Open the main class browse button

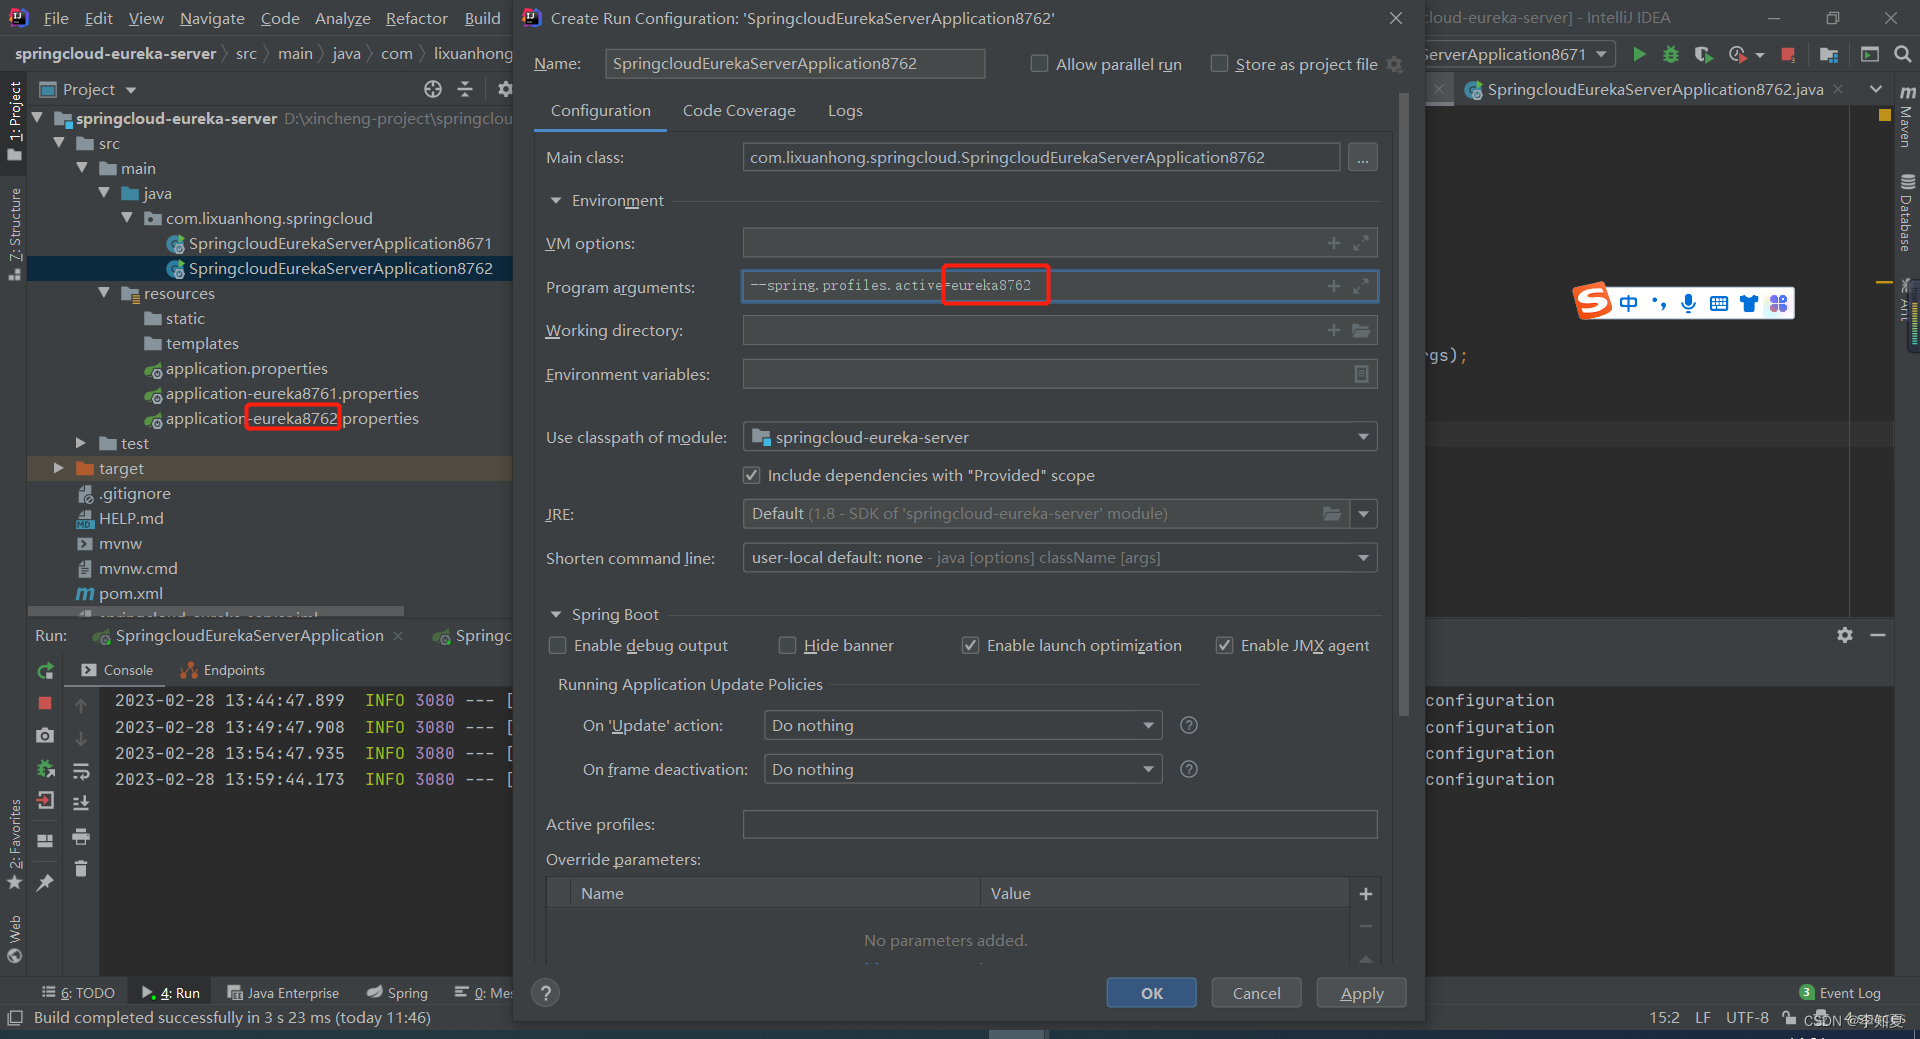pos(1362,158)
